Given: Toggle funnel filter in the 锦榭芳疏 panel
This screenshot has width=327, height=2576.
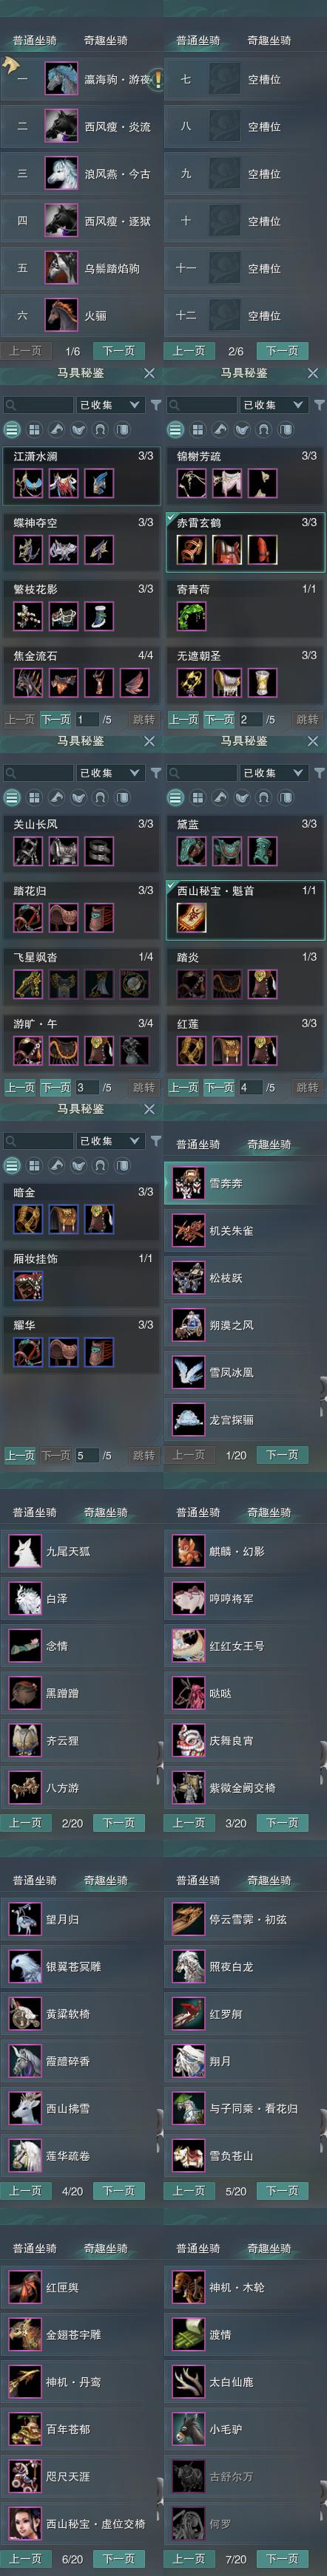Looking at the screenshot, I should pyautogui.click(x=319, y=405).
